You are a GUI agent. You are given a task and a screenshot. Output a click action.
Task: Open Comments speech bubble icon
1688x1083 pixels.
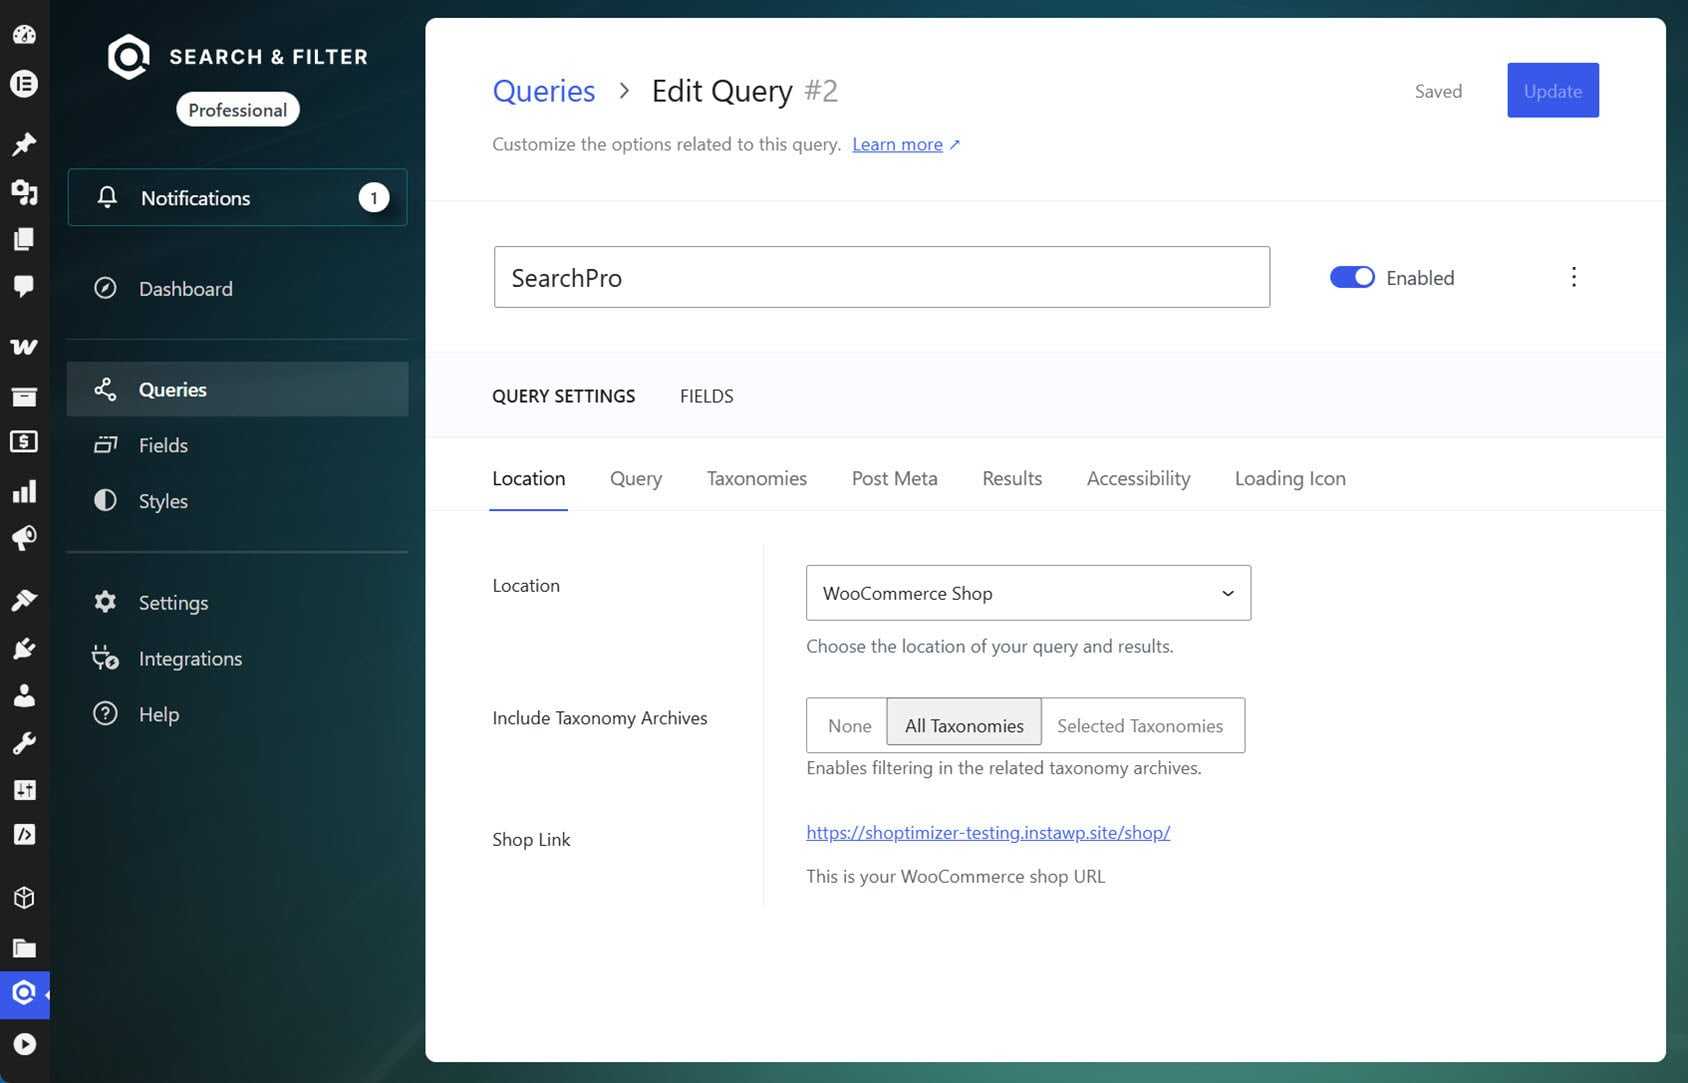click(x=24, y=287)
